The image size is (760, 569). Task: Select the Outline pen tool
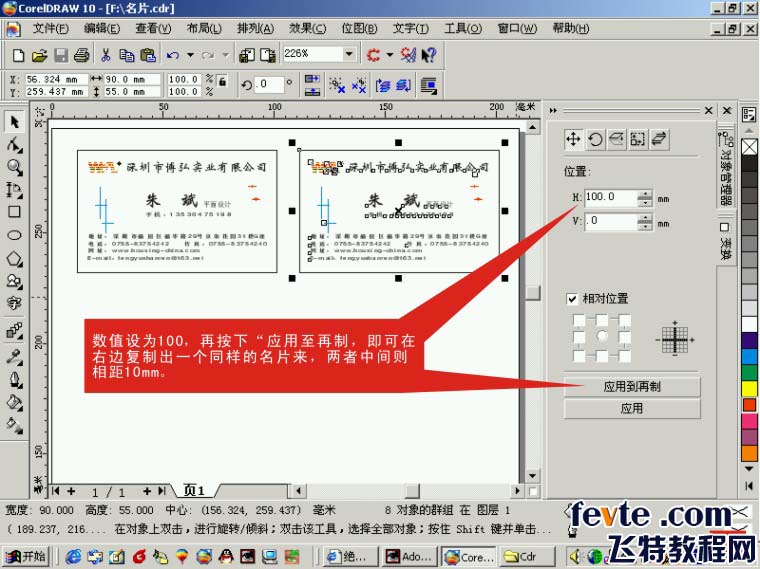(x=15, y=379)
